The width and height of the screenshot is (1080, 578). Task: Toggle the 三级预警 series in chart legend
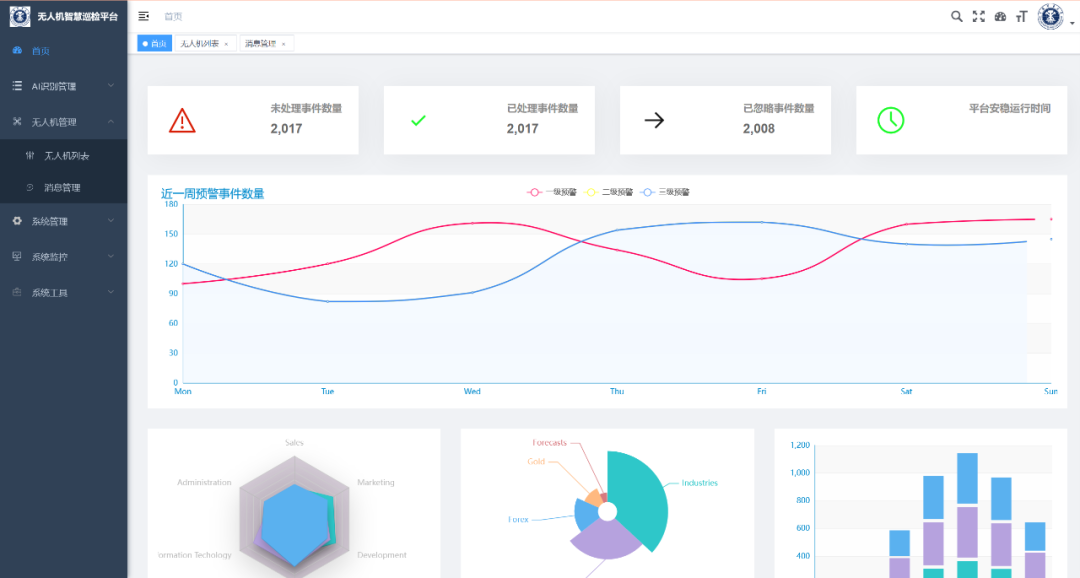665,192
